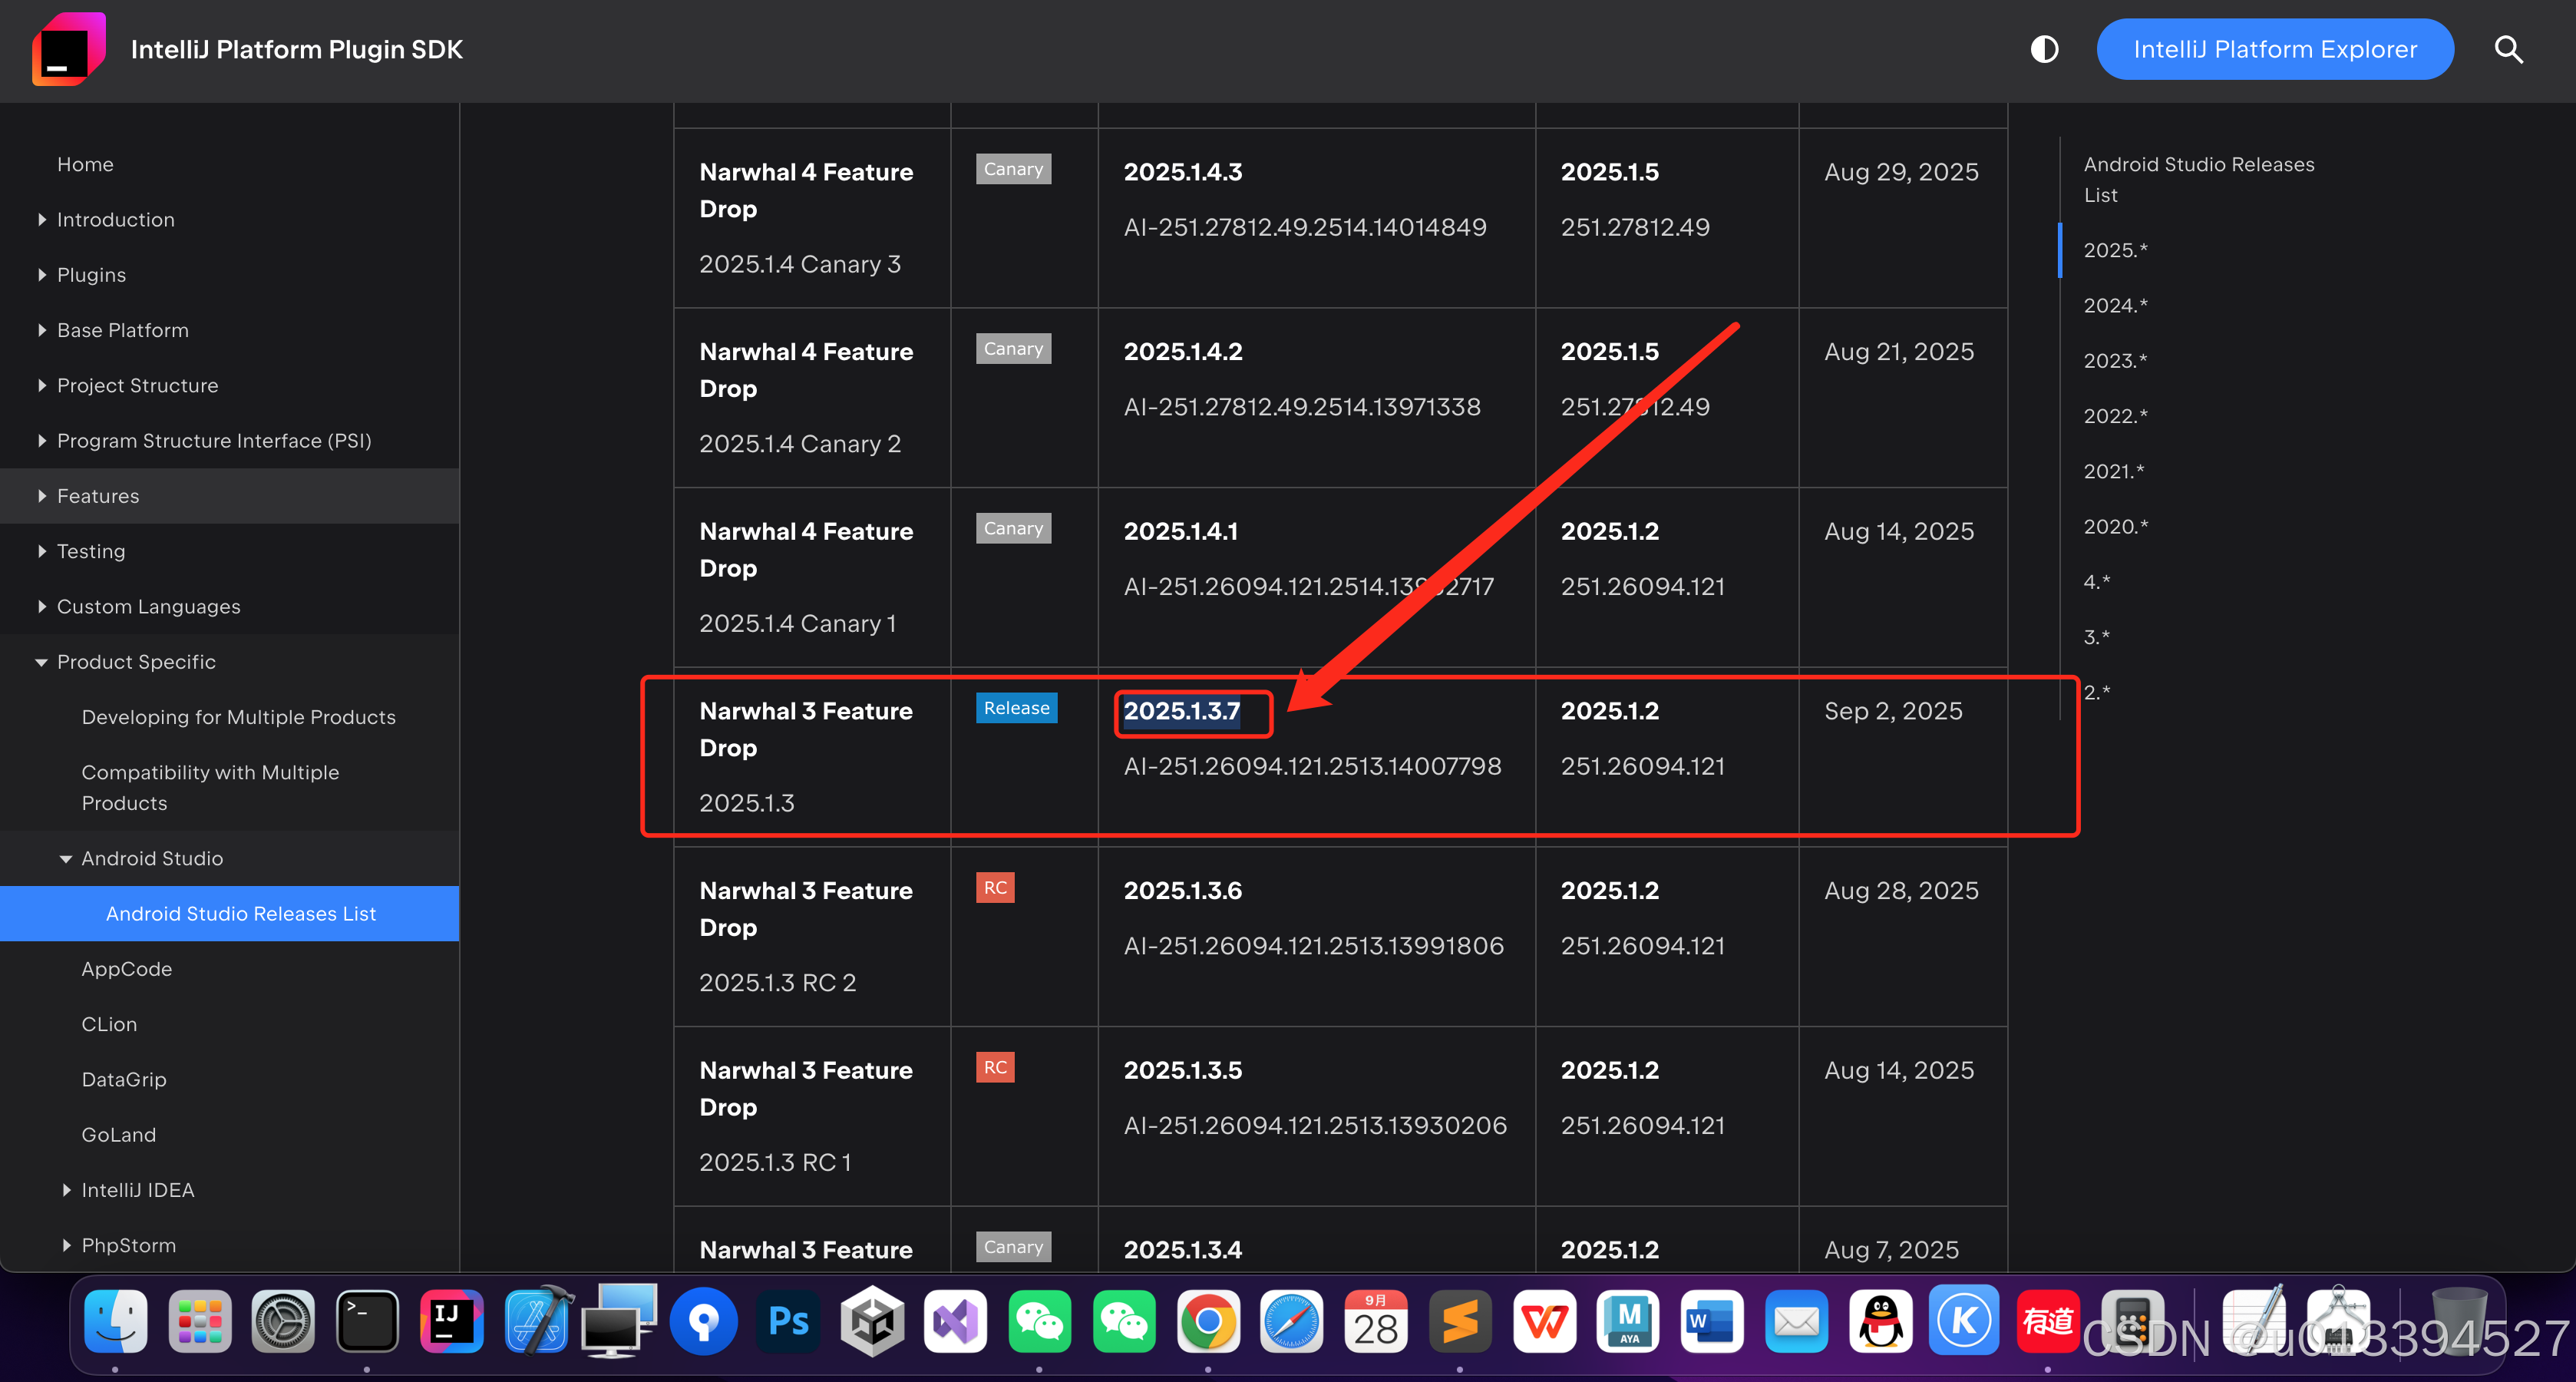Click the JetBrains logo in the header

pyautogui.click(x=68, y=49)
